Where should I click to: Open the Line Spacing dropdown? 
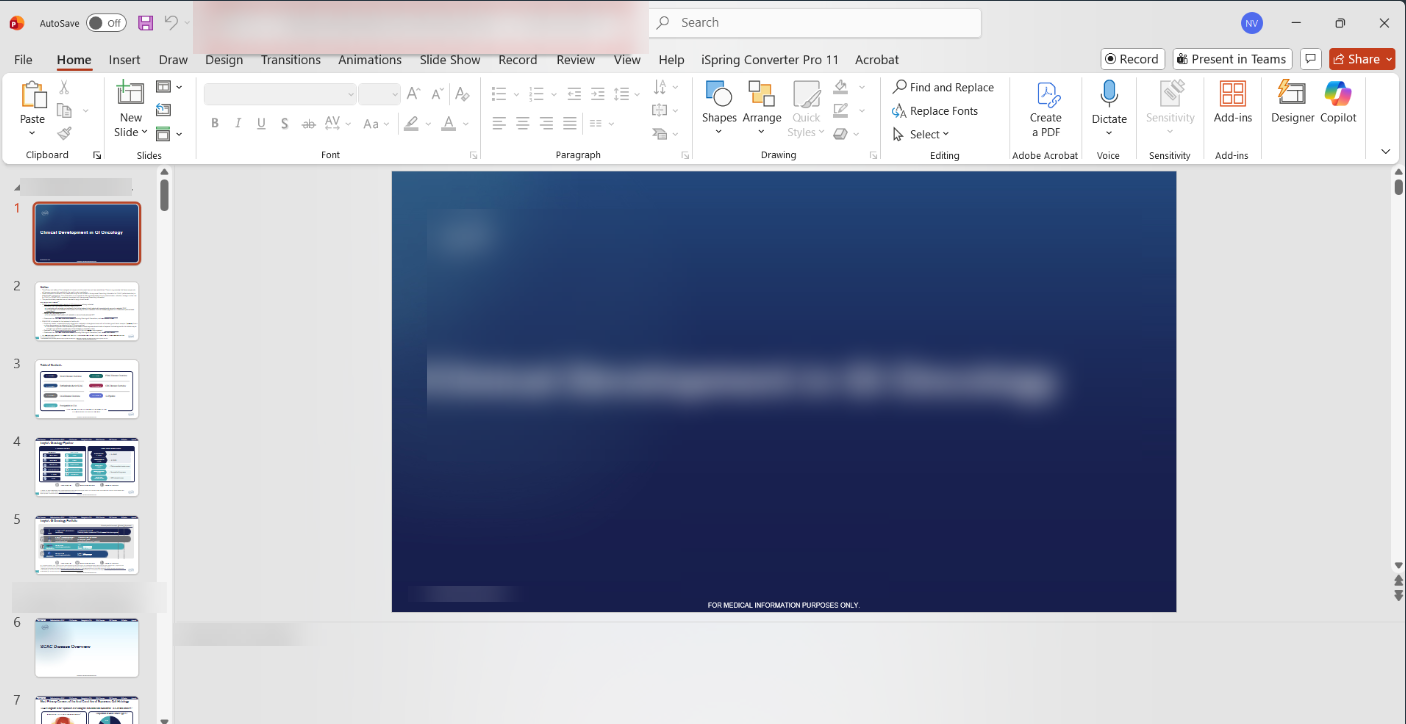point(627,94)
